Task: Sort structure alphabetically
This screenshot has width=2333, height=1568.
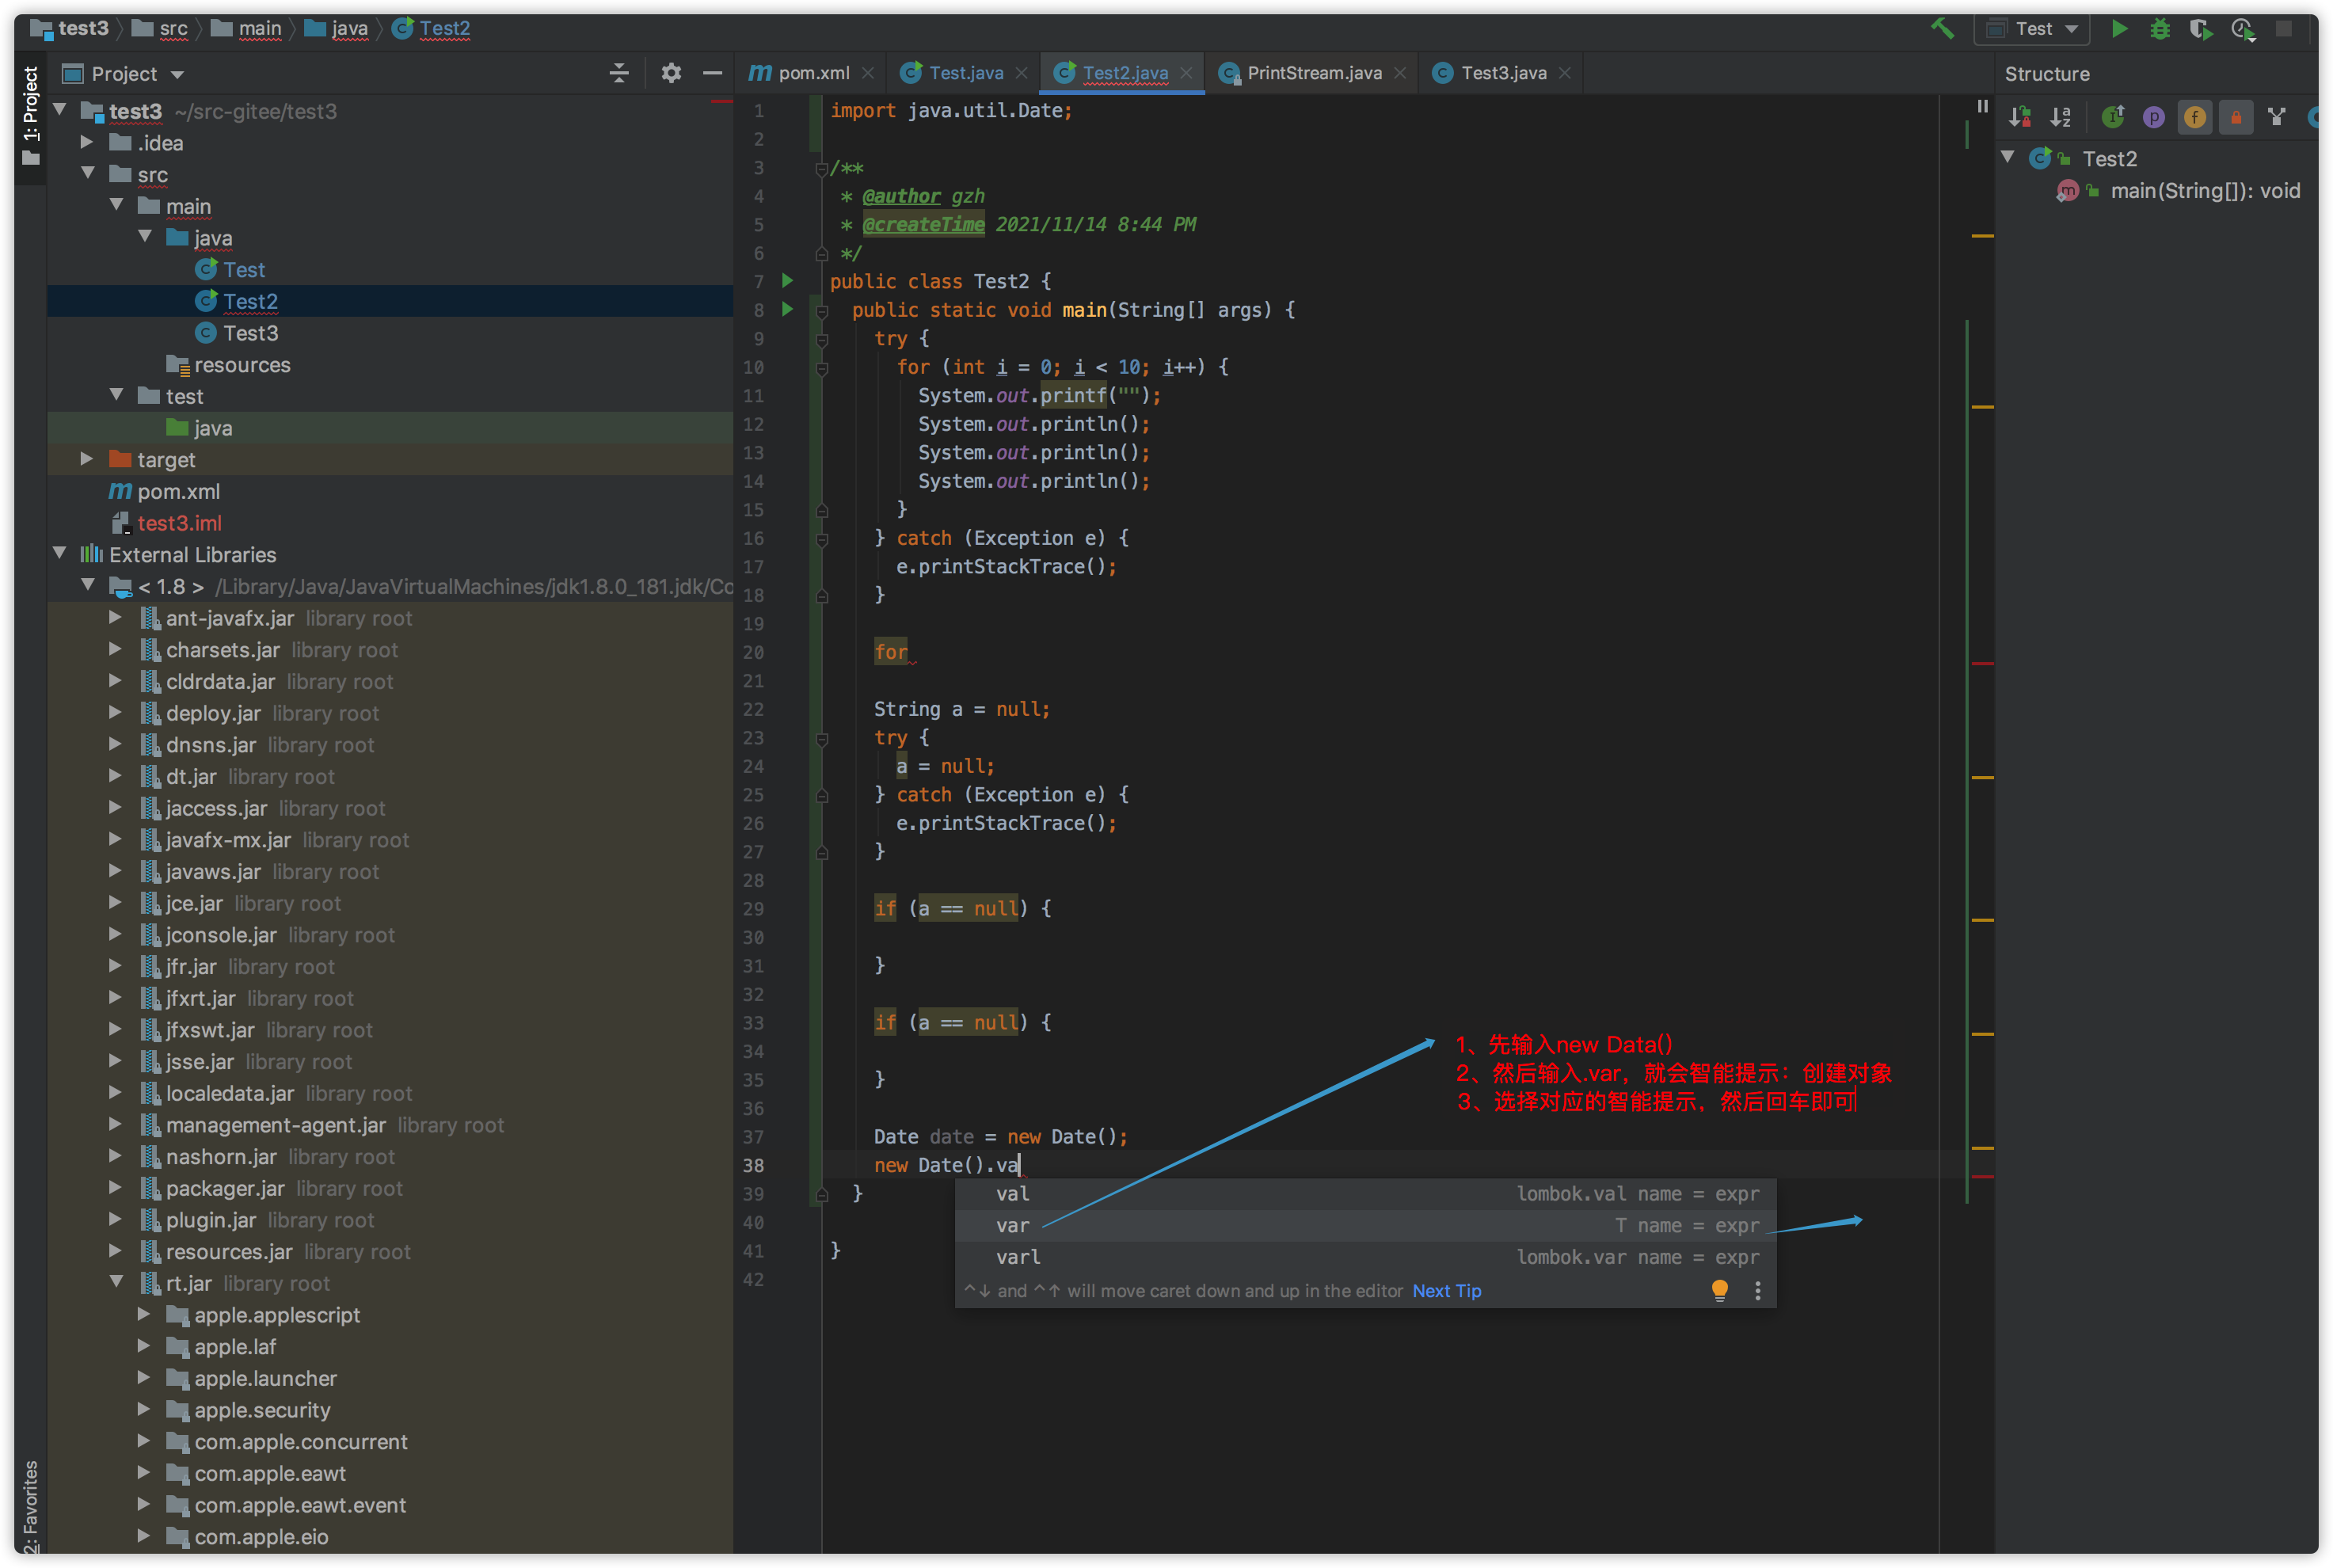Action: click(2060, 117)
